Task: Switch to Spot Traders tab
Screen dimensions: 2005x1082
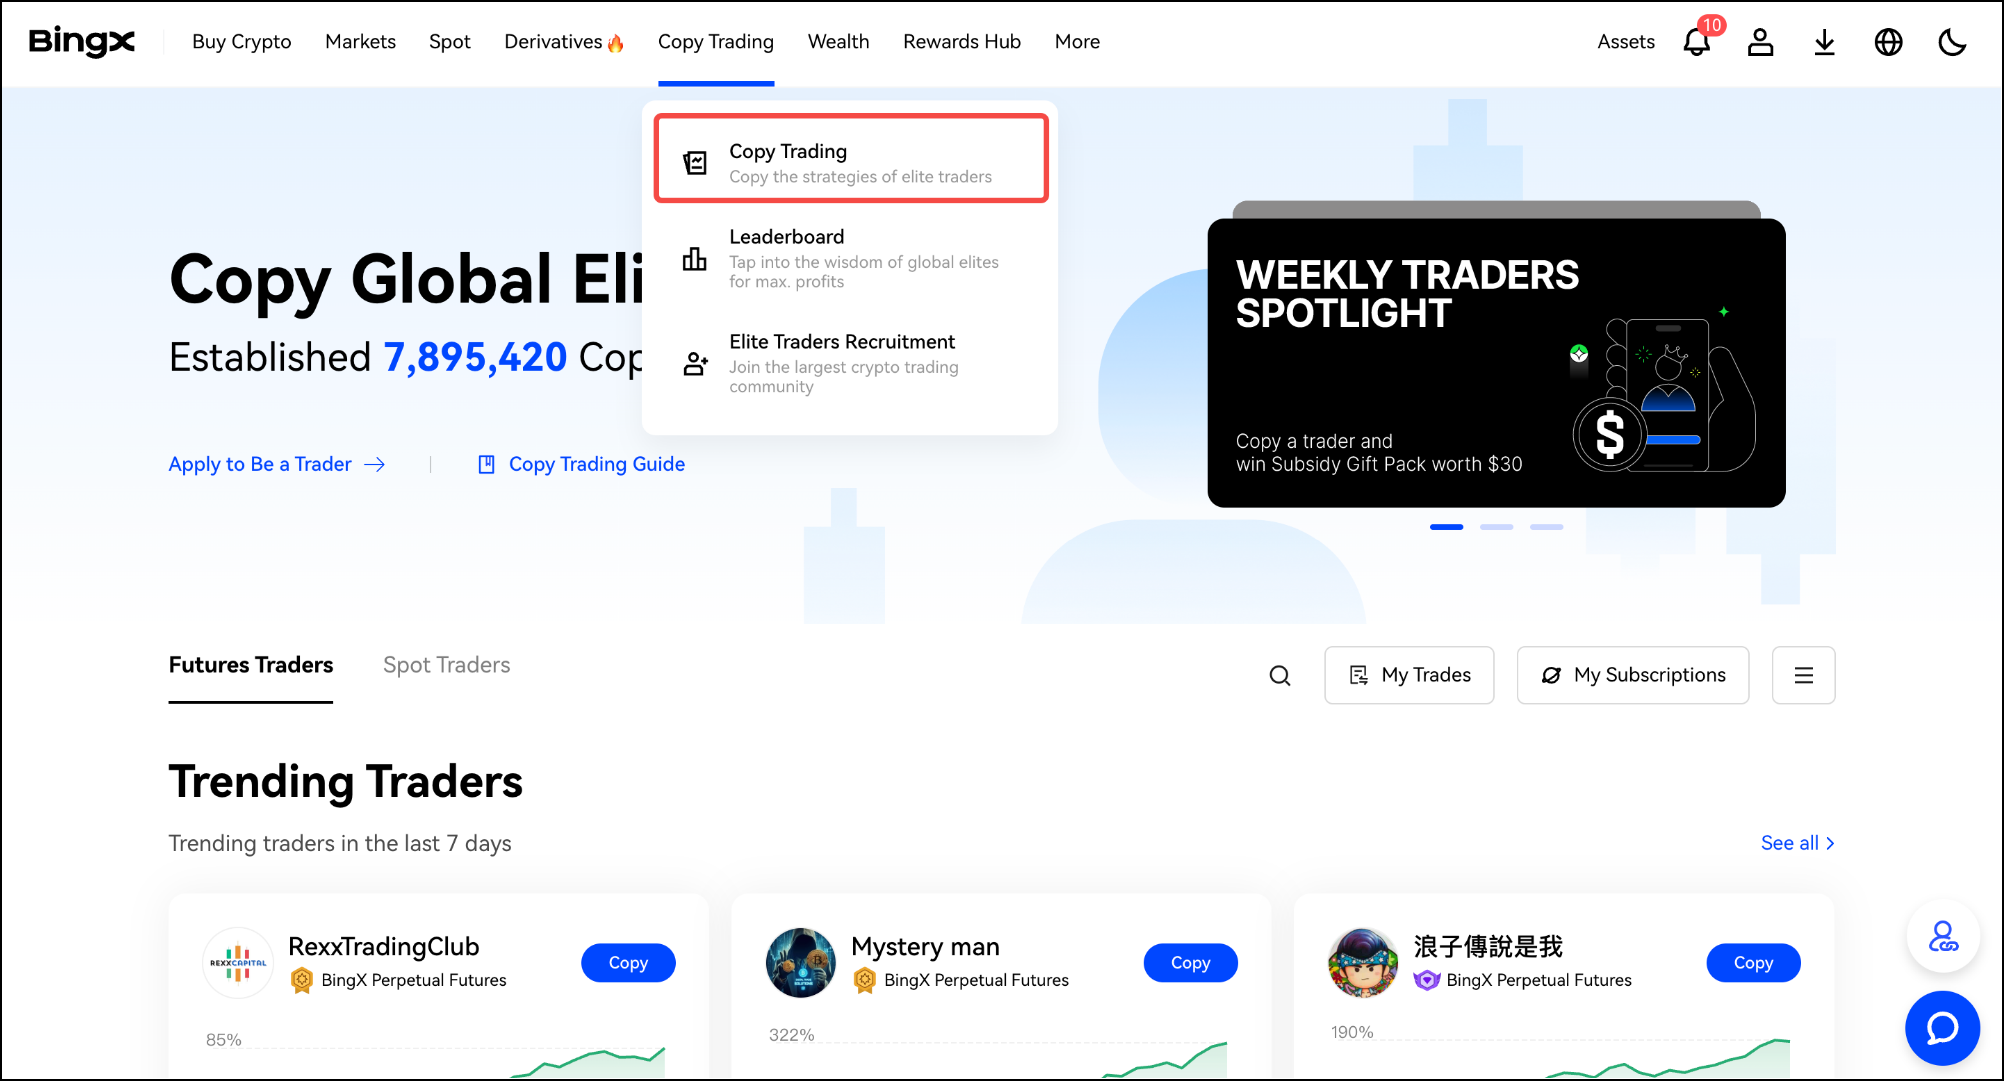Action: (446, 665)
